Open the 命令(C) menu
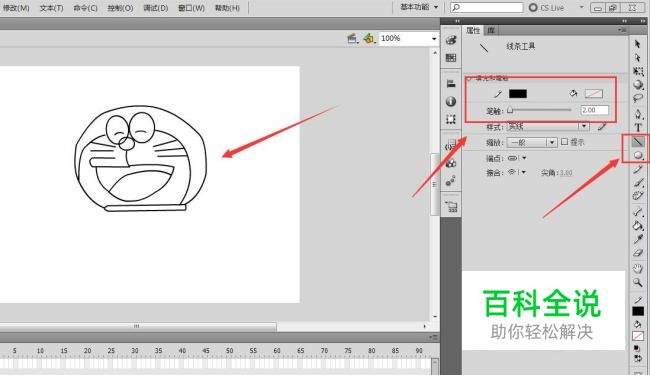650x375 pixels. (x=85, y=8)
